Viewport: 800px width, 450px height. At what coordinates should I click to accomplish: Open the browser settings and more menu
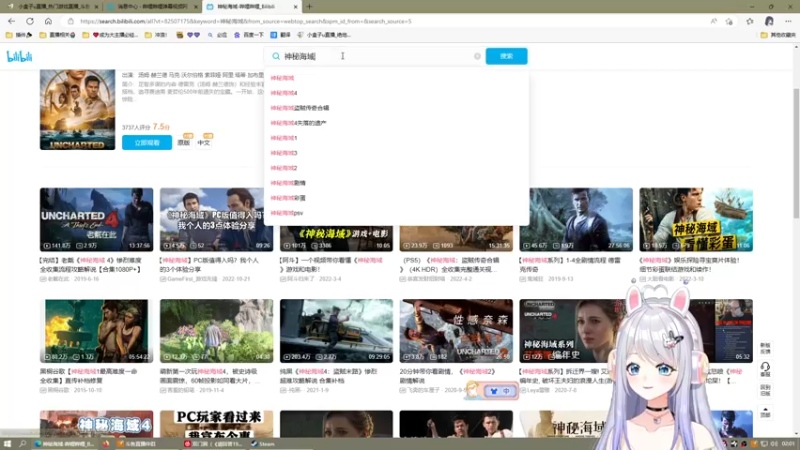[788, 21]
